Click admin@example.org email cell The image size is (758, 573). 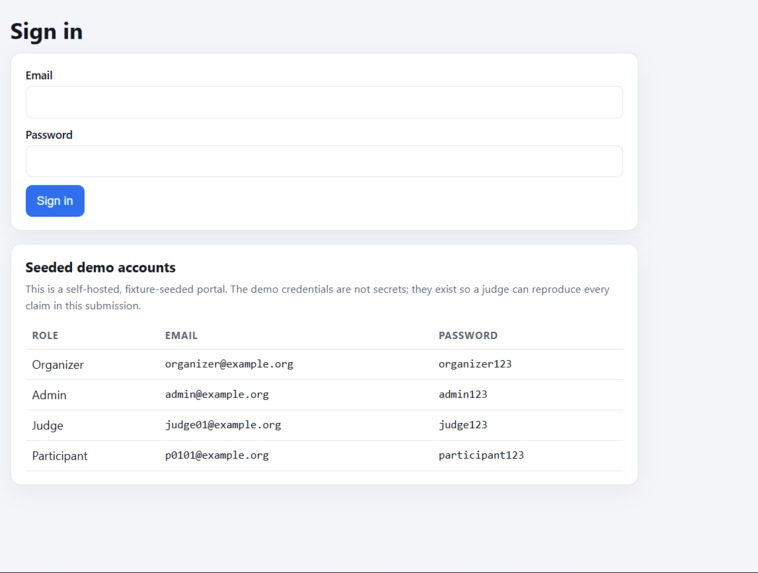point(217,395)
